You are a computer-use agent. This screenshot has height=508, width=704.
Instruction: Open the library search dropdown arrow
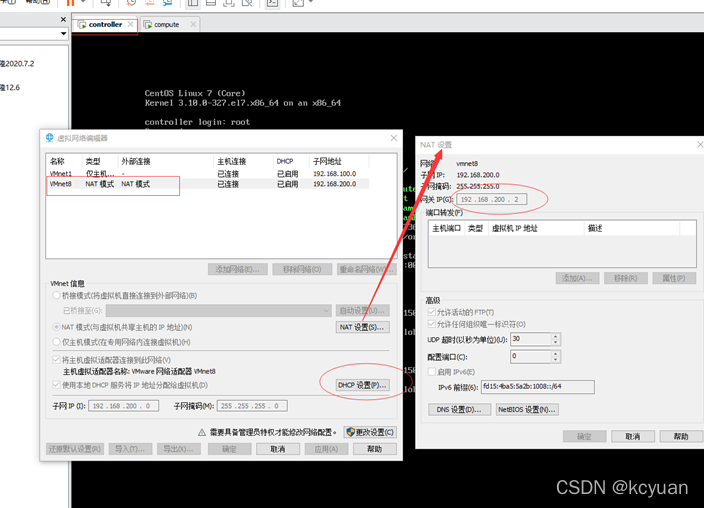coord(63,33)
